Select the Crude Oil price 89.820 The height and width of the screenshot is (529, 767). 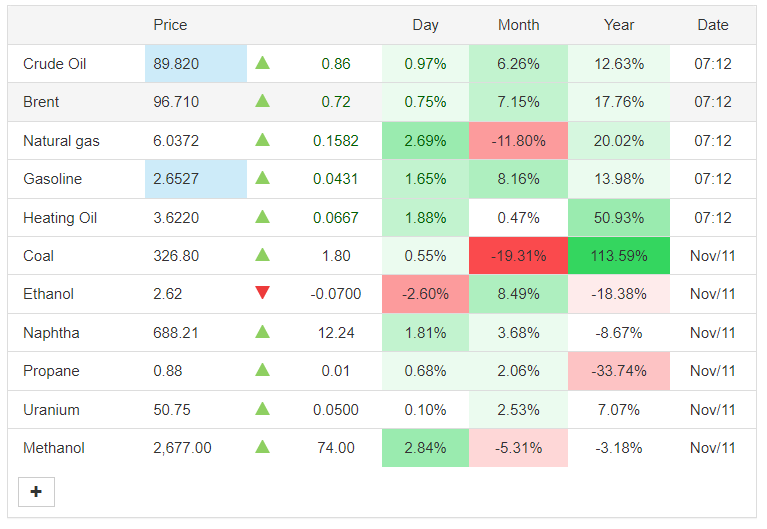[x=176, y=64]
